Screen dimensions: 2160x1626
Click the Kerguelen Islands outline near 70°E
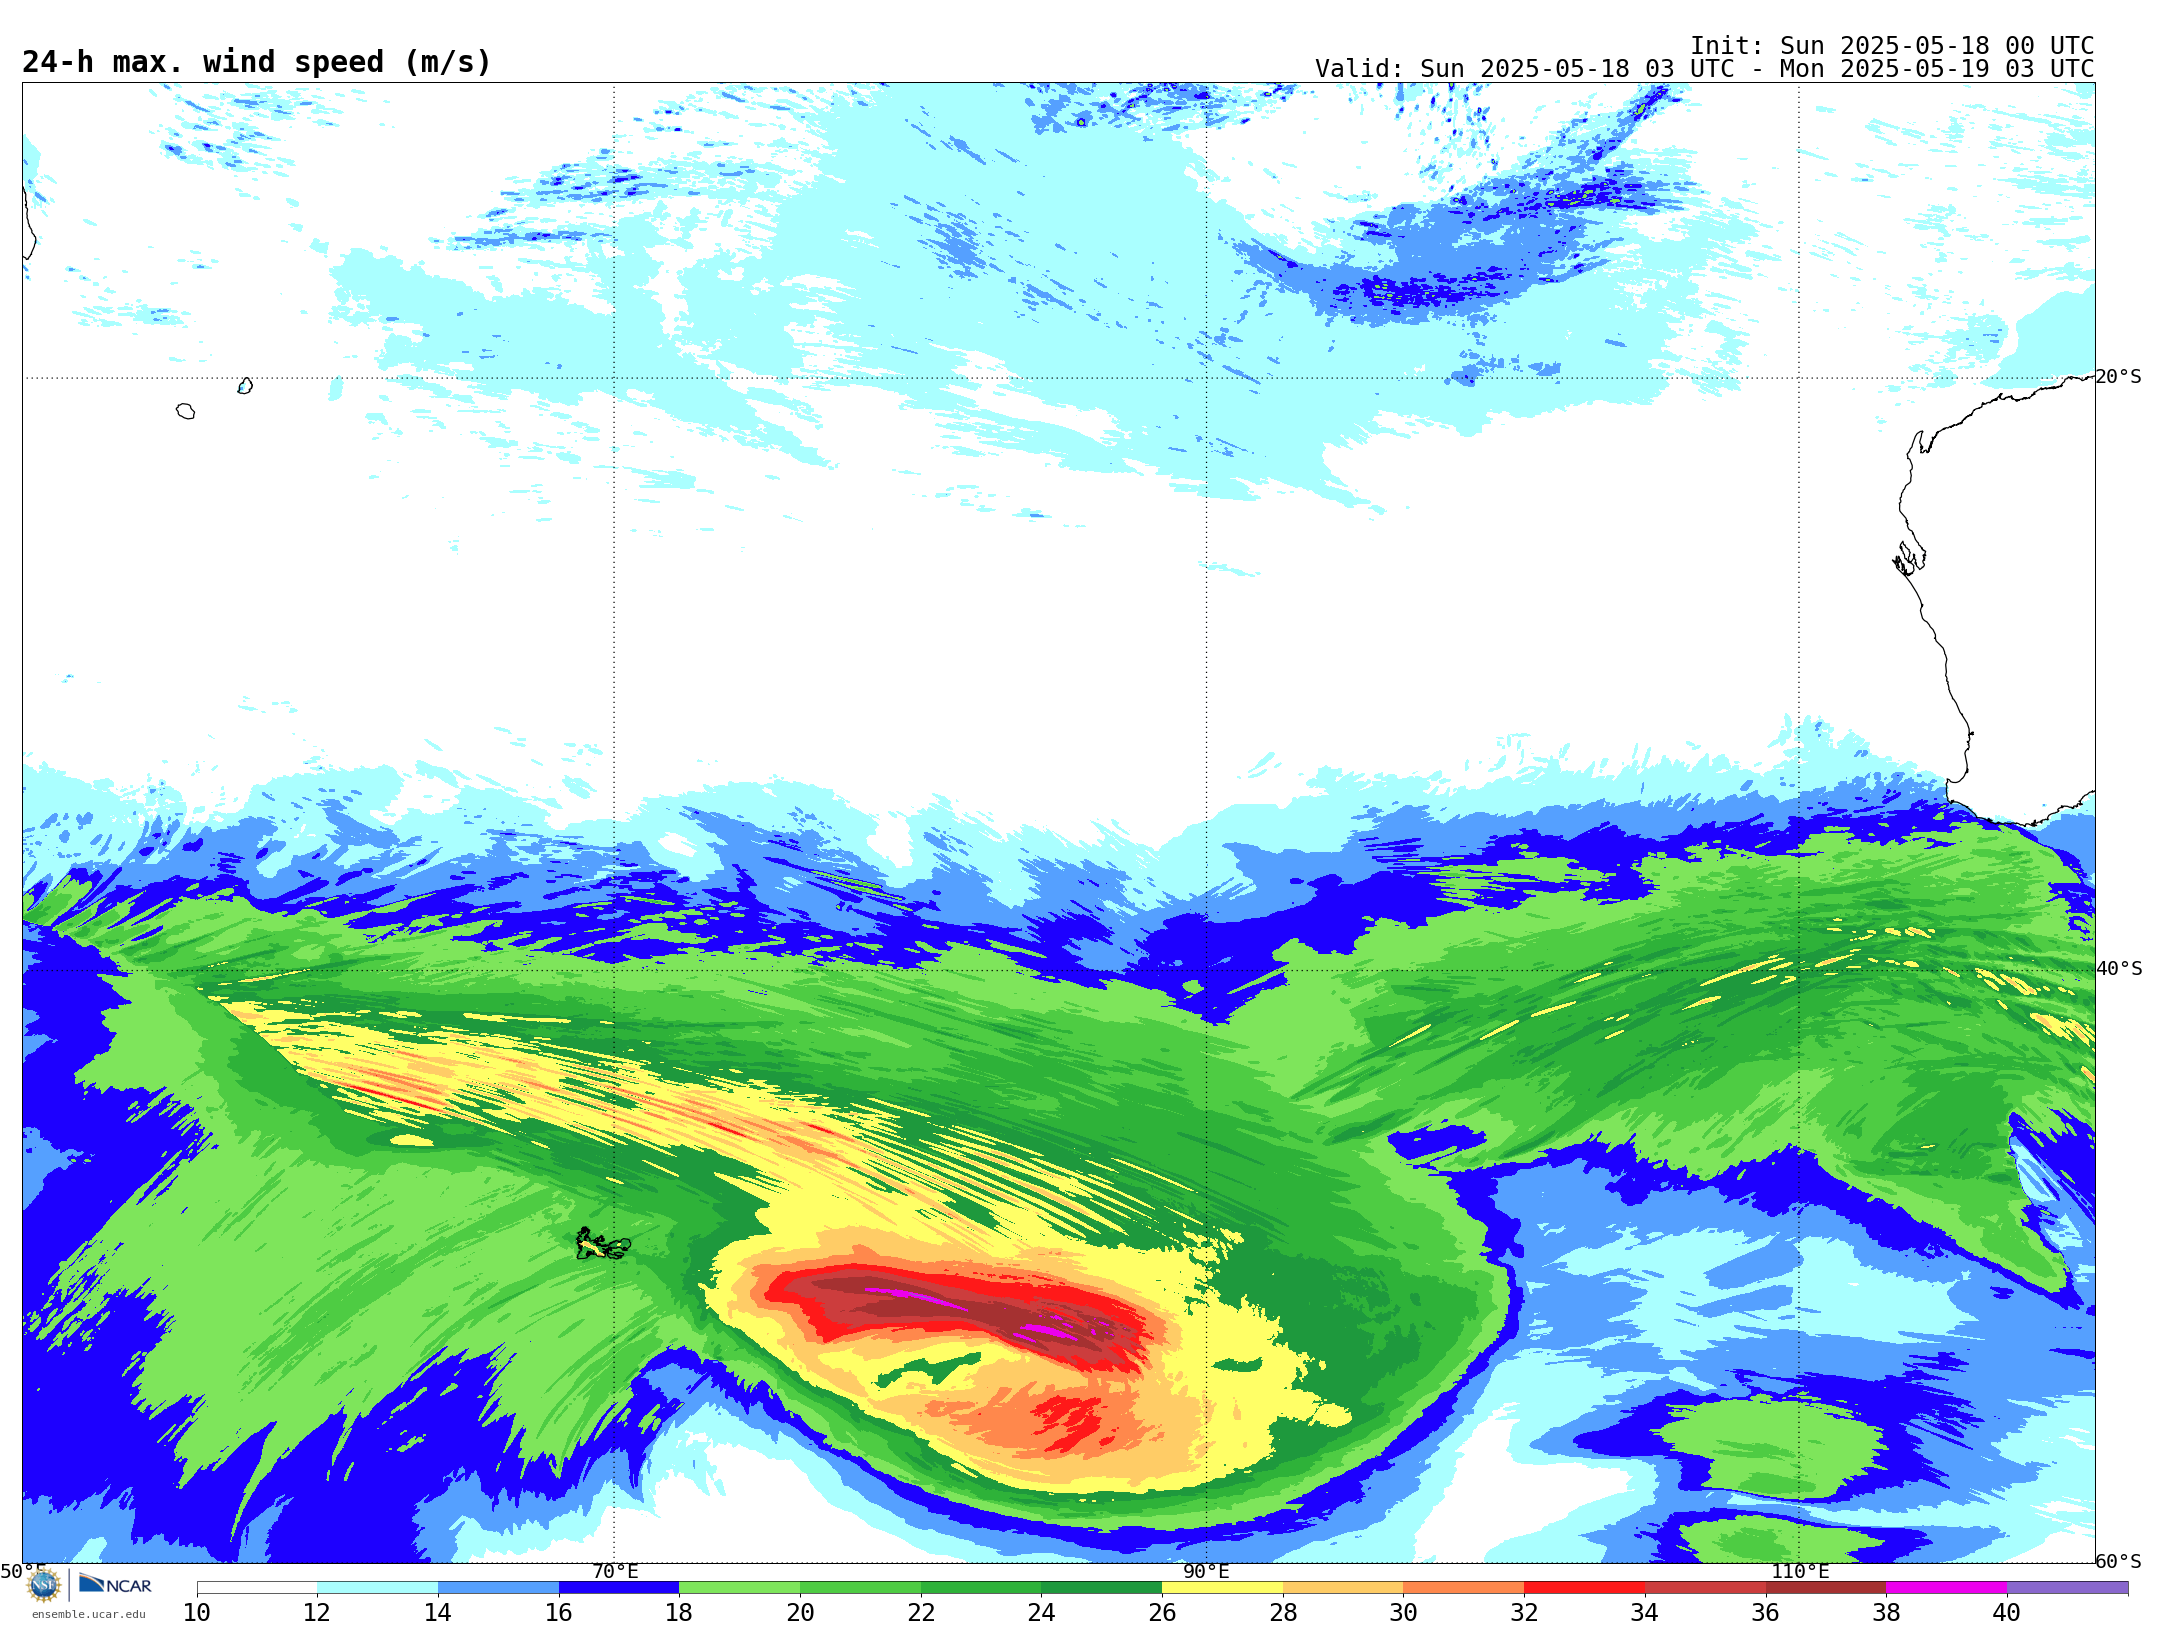pos(603,1244)
